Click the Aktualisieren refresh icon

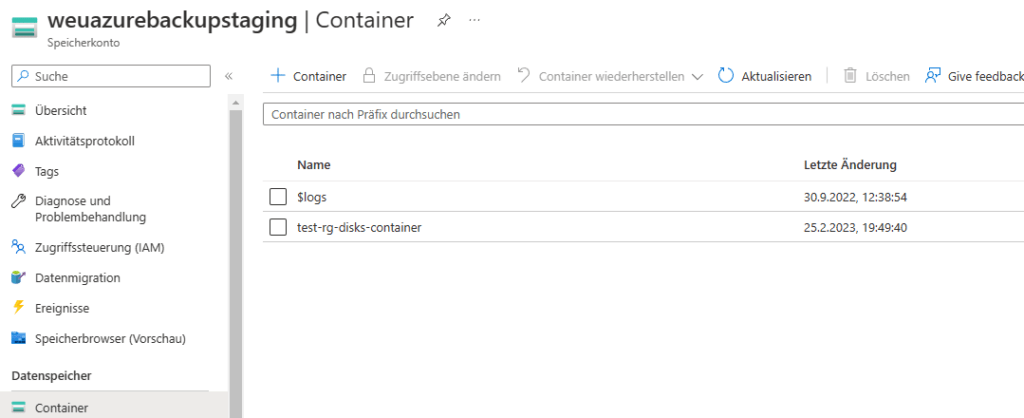coord(726,76)
